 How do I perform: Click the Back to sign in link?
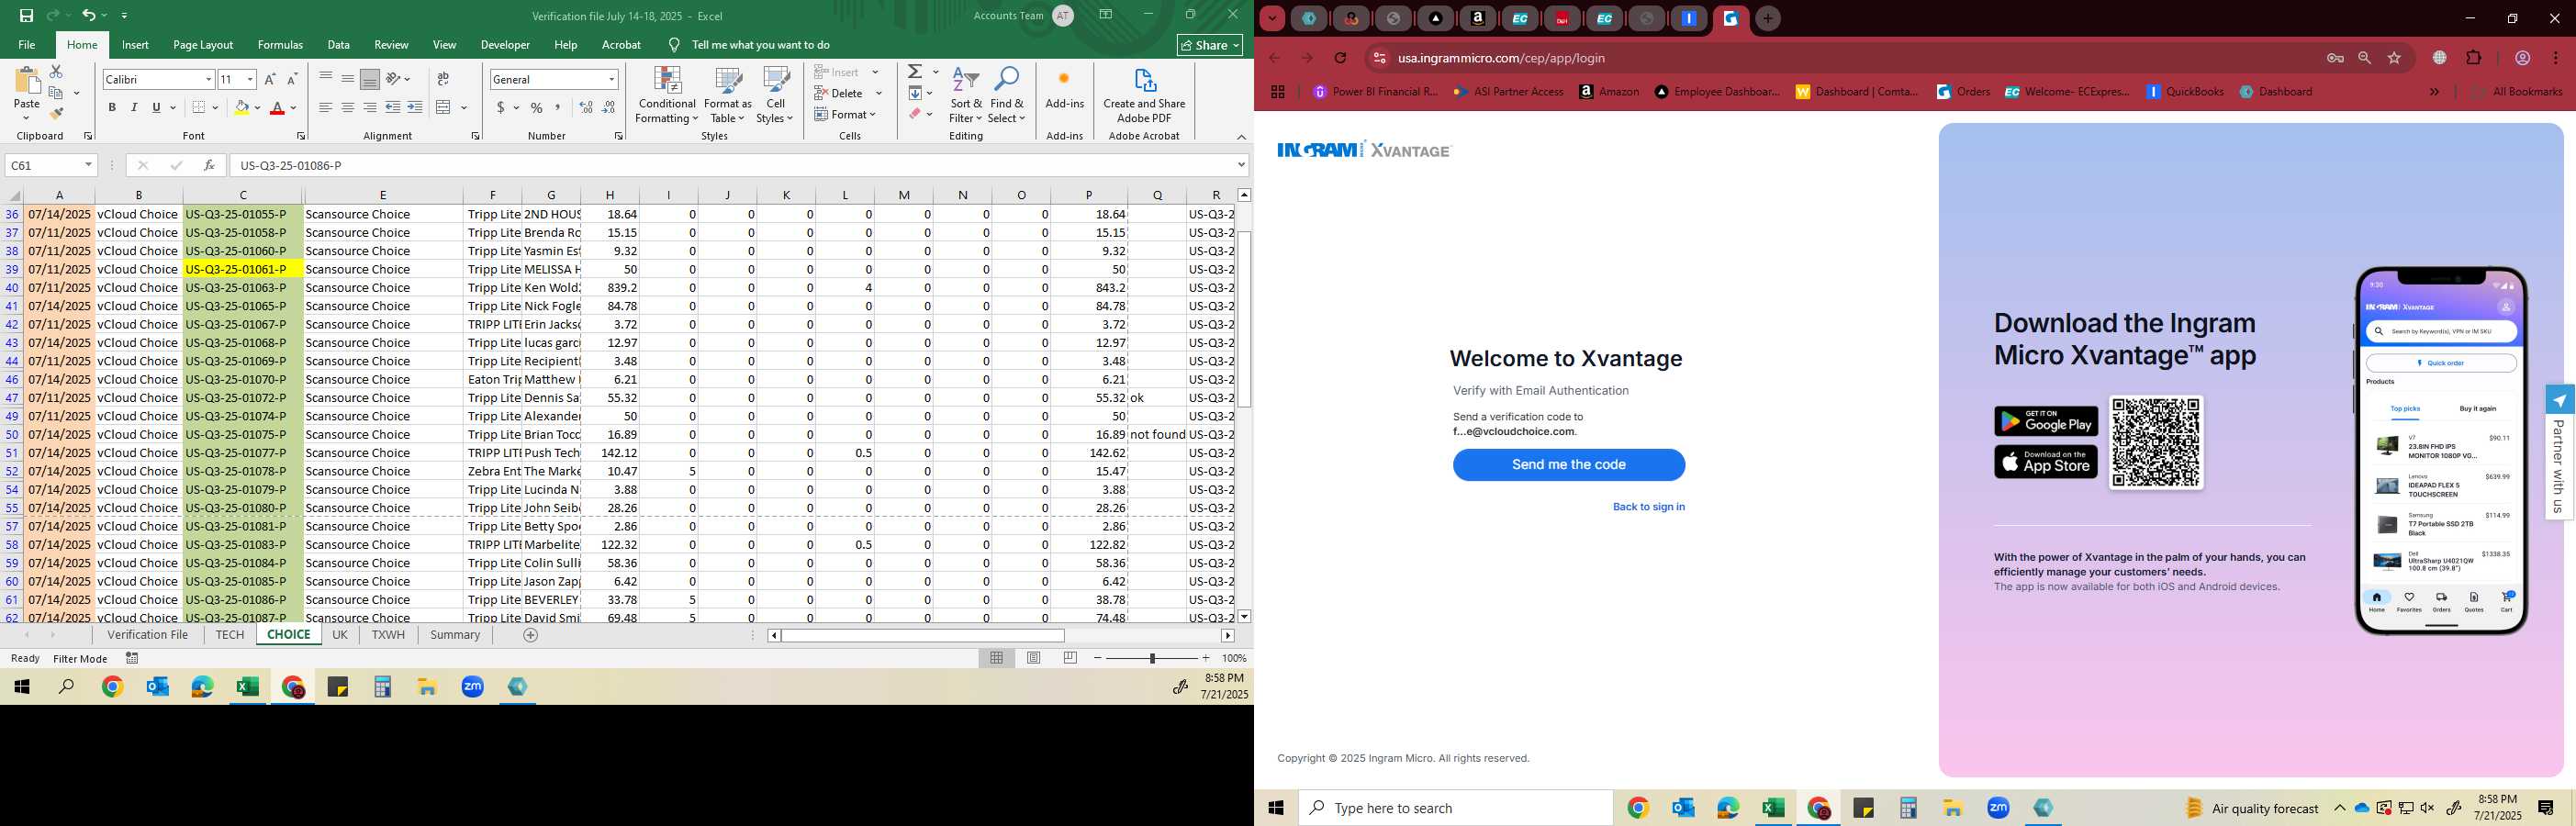(1648, 507)
